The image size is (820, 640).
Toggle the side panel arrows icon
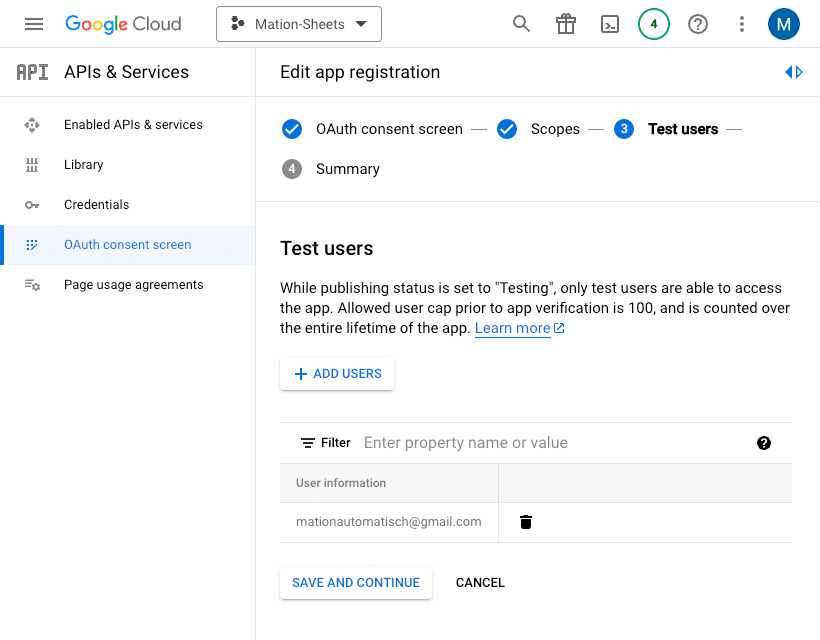point(794,72)
